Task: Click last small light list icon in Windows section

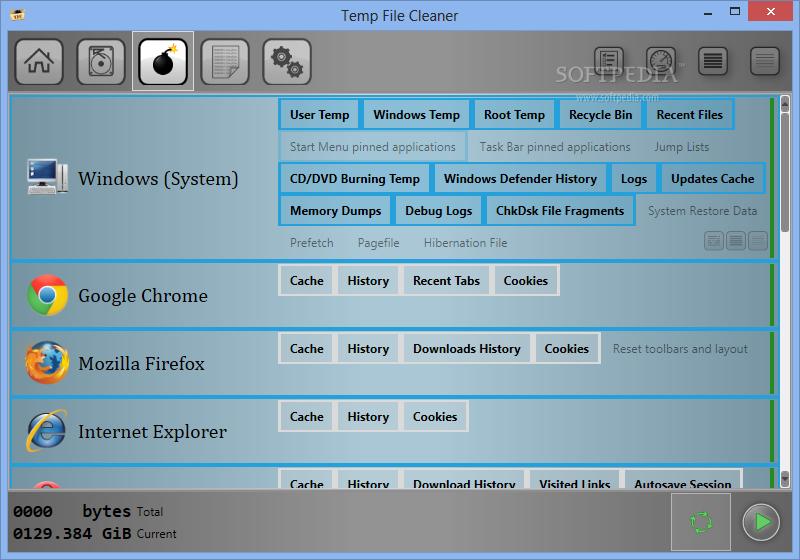Action: [x=758, y=241]
